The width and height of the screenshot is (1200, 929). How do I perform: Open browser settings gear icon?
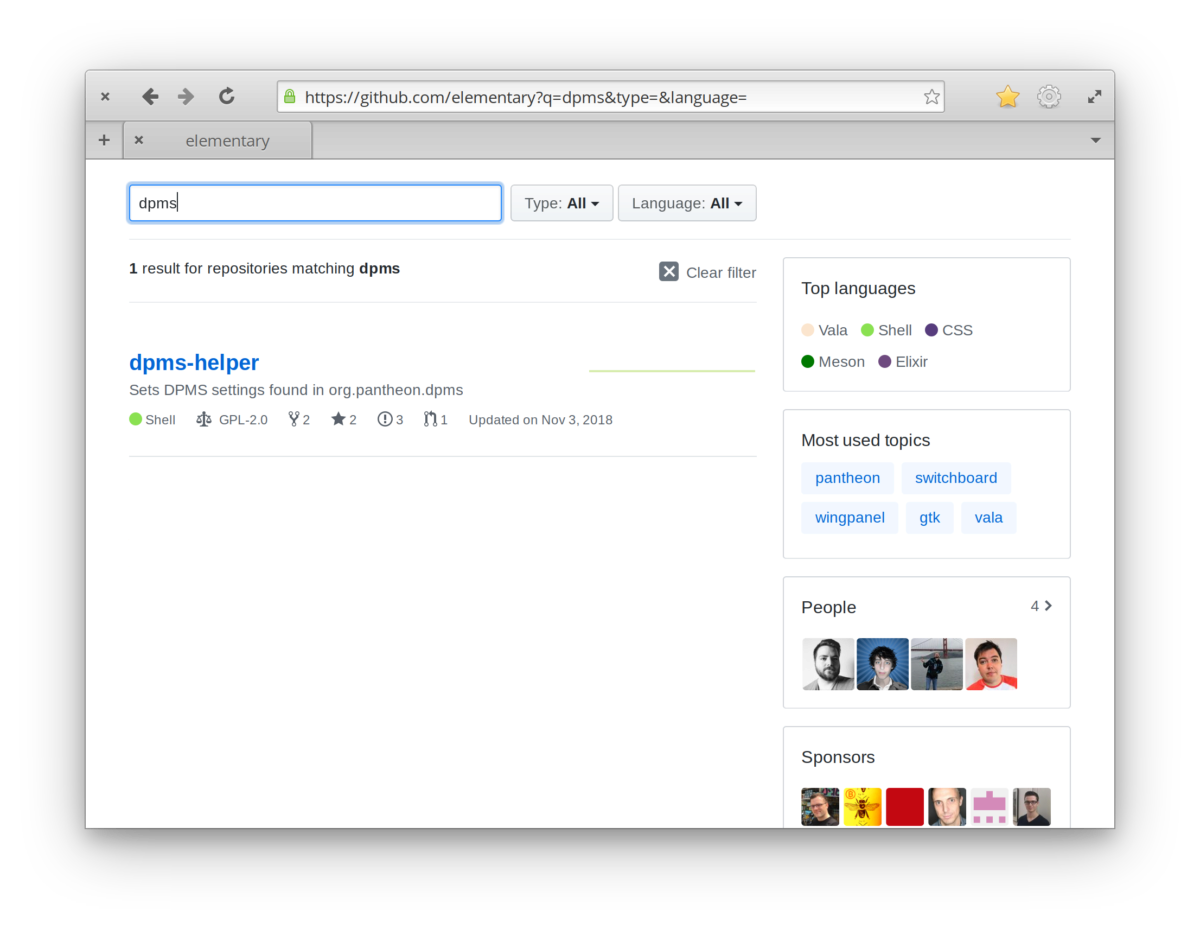click(x=1048, y=96)
